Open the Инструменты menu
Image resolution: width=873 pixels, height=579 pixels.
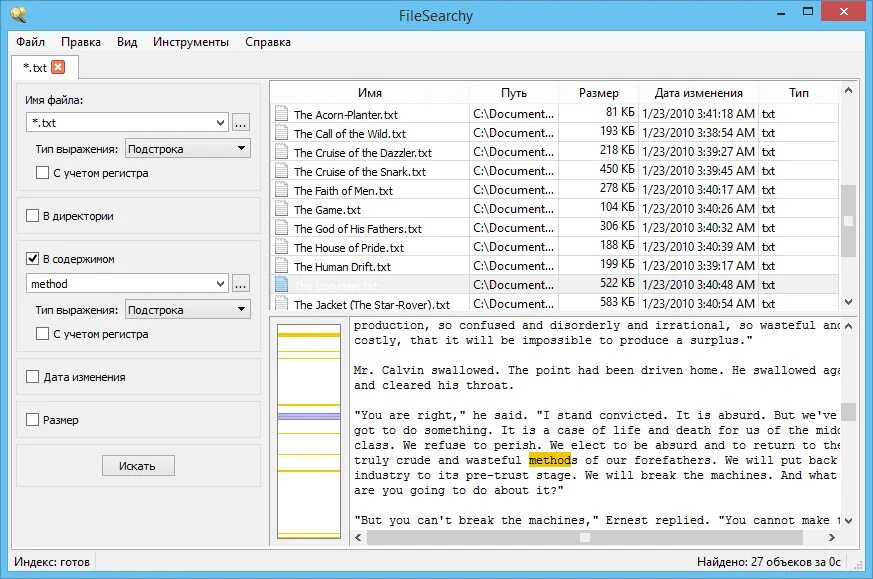point(191,42)
